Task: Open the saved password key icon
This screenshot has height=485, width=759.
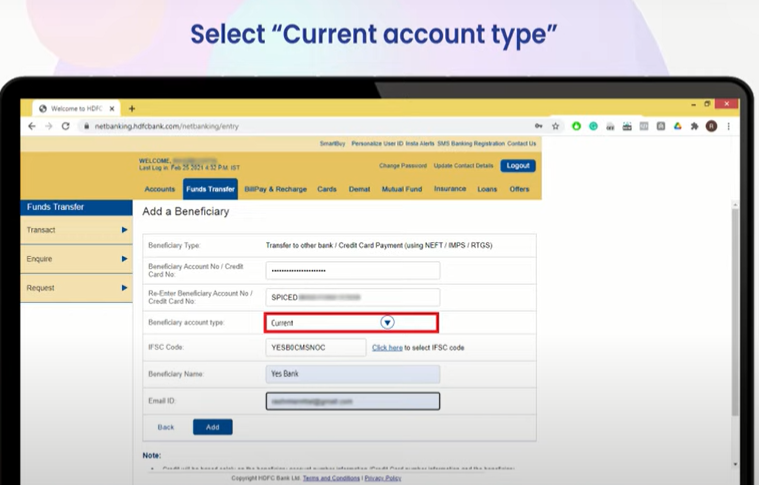Action: pyautogui.click(x=539, y=126)
